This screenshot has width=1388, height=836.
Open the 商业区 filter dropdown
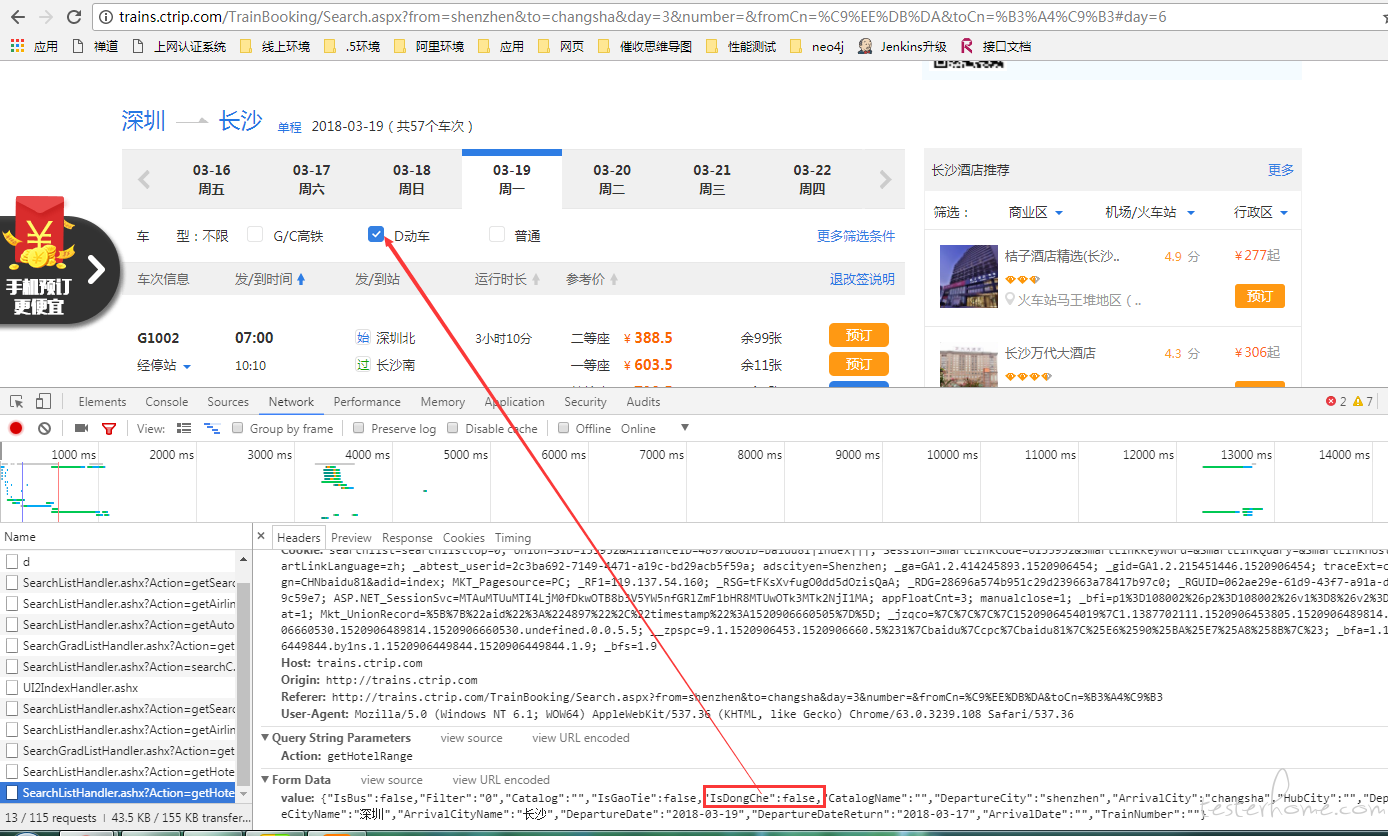click(x=1036, y=212)
